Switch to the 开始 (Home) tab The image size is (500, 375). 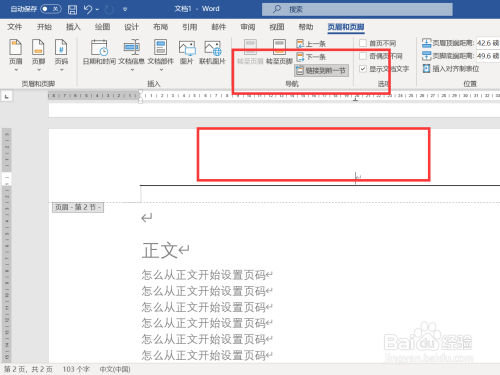pos(44,27)
